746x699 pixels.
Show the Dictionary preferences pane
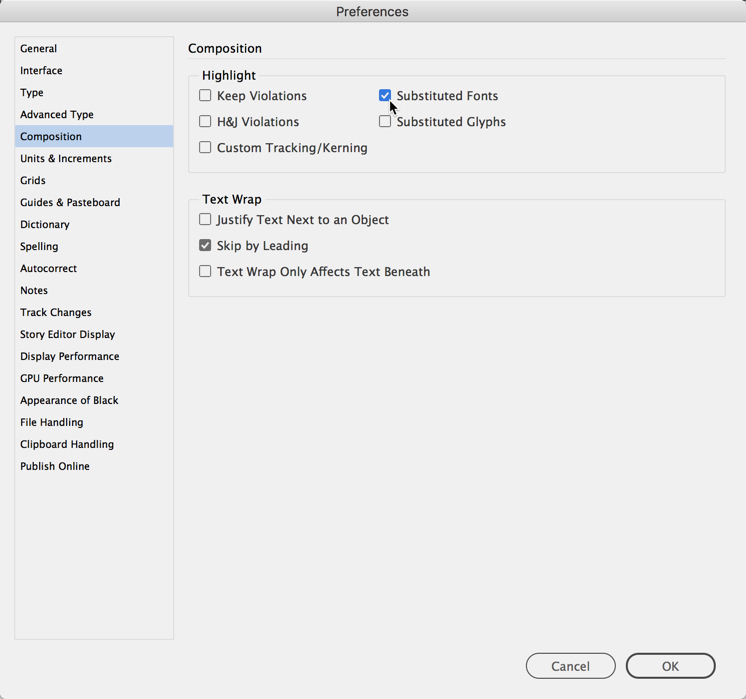(x=45, y=224)
